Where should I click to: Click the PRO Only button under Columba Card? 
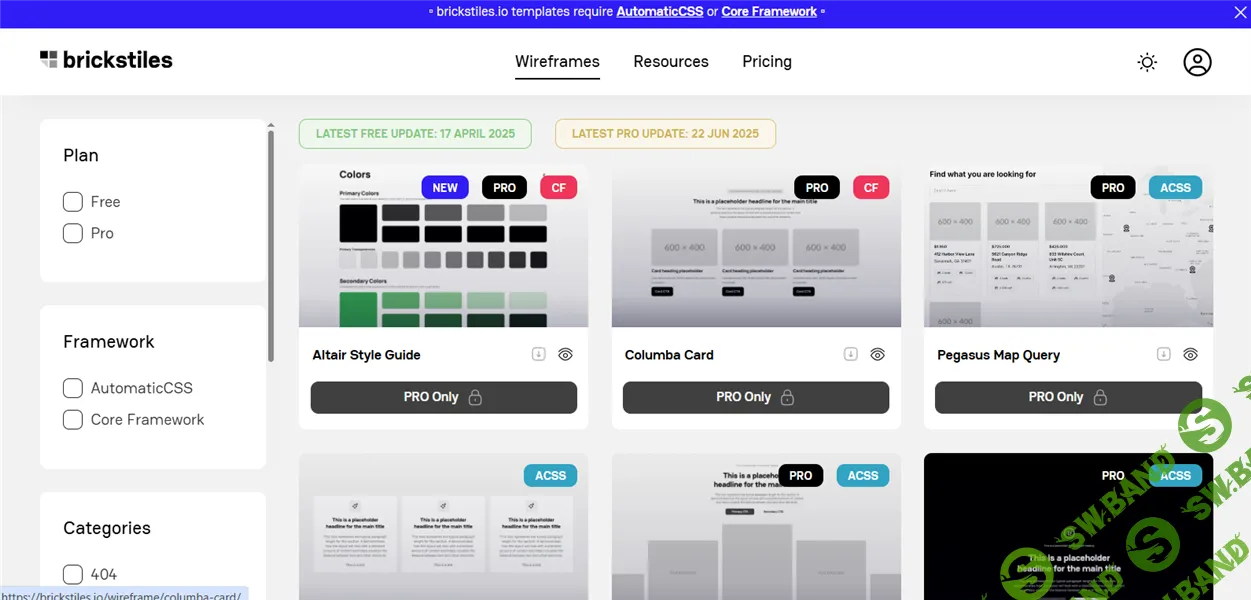755,397
